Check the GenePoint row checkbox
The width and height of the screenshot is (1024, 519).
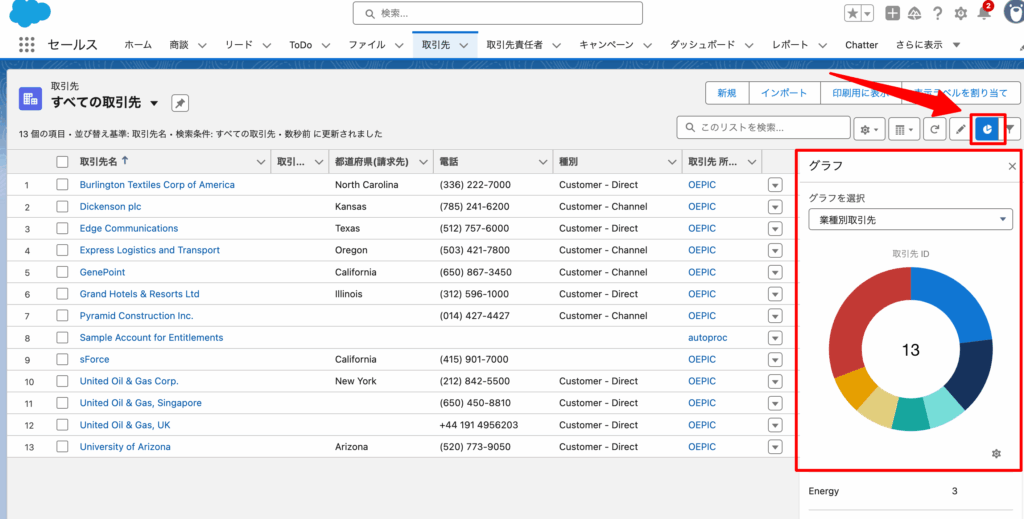coord(62,272)
